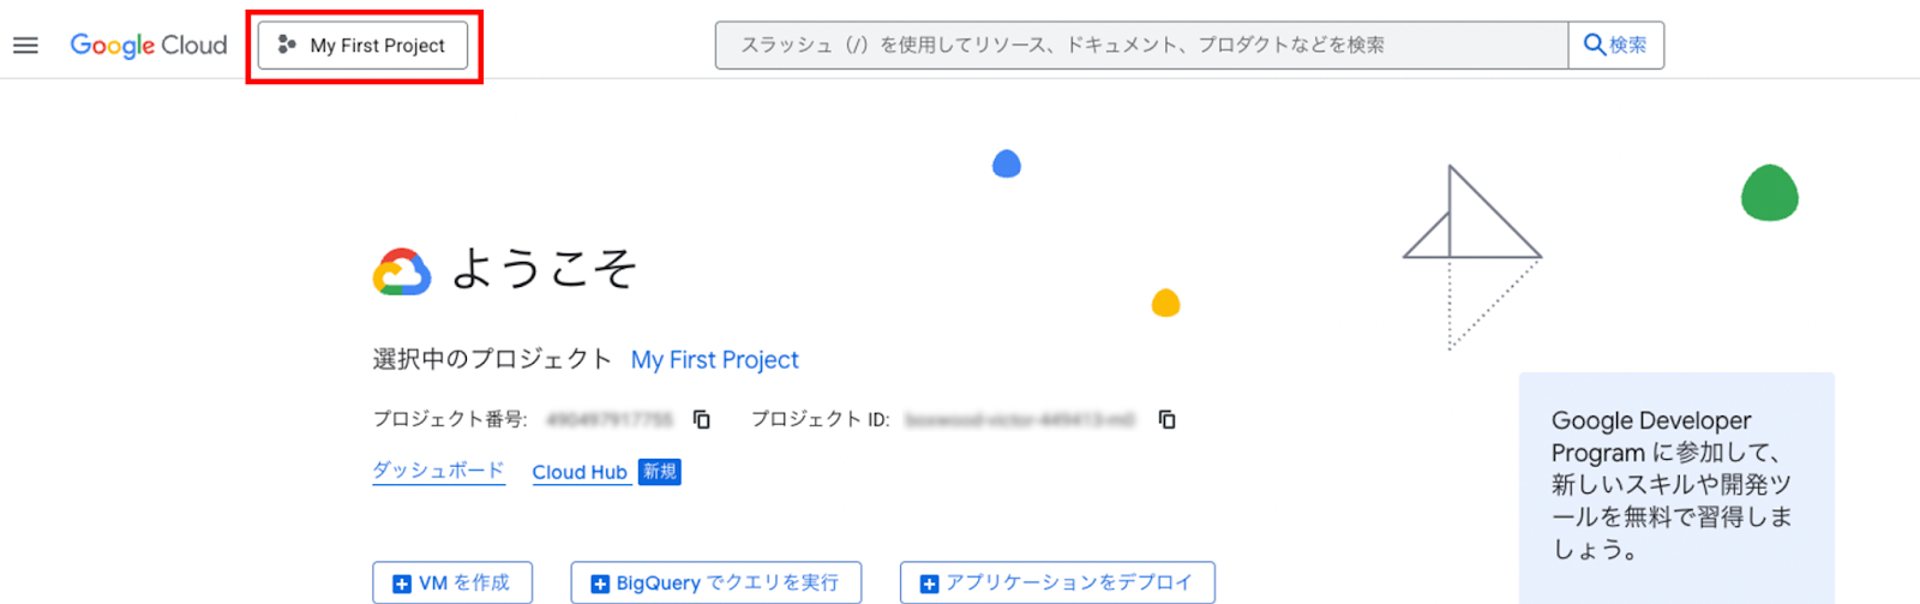Open the Cloud Hub link
The width and height of the screenshot is (1920, 604).
point(579,472)
